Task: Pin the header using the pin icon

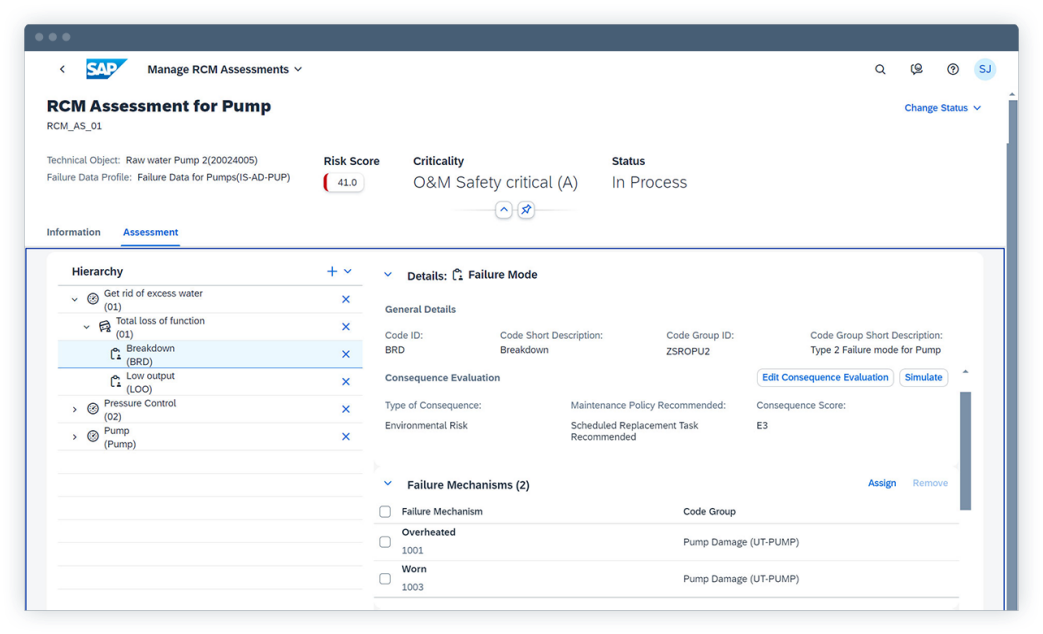Action: pos(524,210)
